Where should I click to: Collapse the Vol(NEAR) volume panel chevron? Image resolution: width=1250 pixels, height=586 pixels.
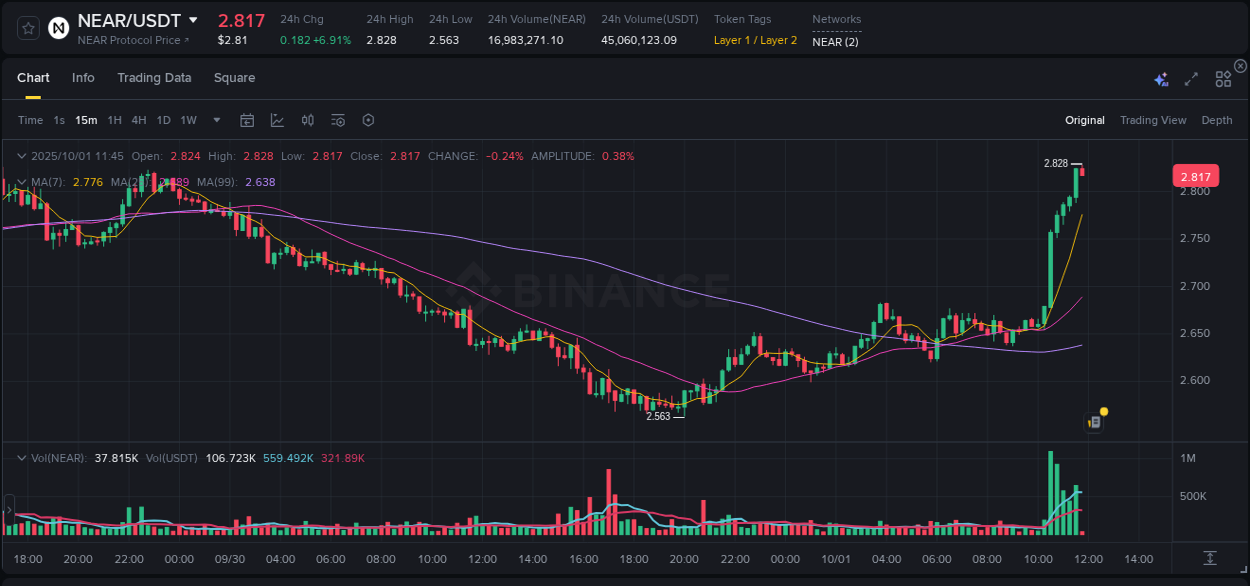coord(22,457)
